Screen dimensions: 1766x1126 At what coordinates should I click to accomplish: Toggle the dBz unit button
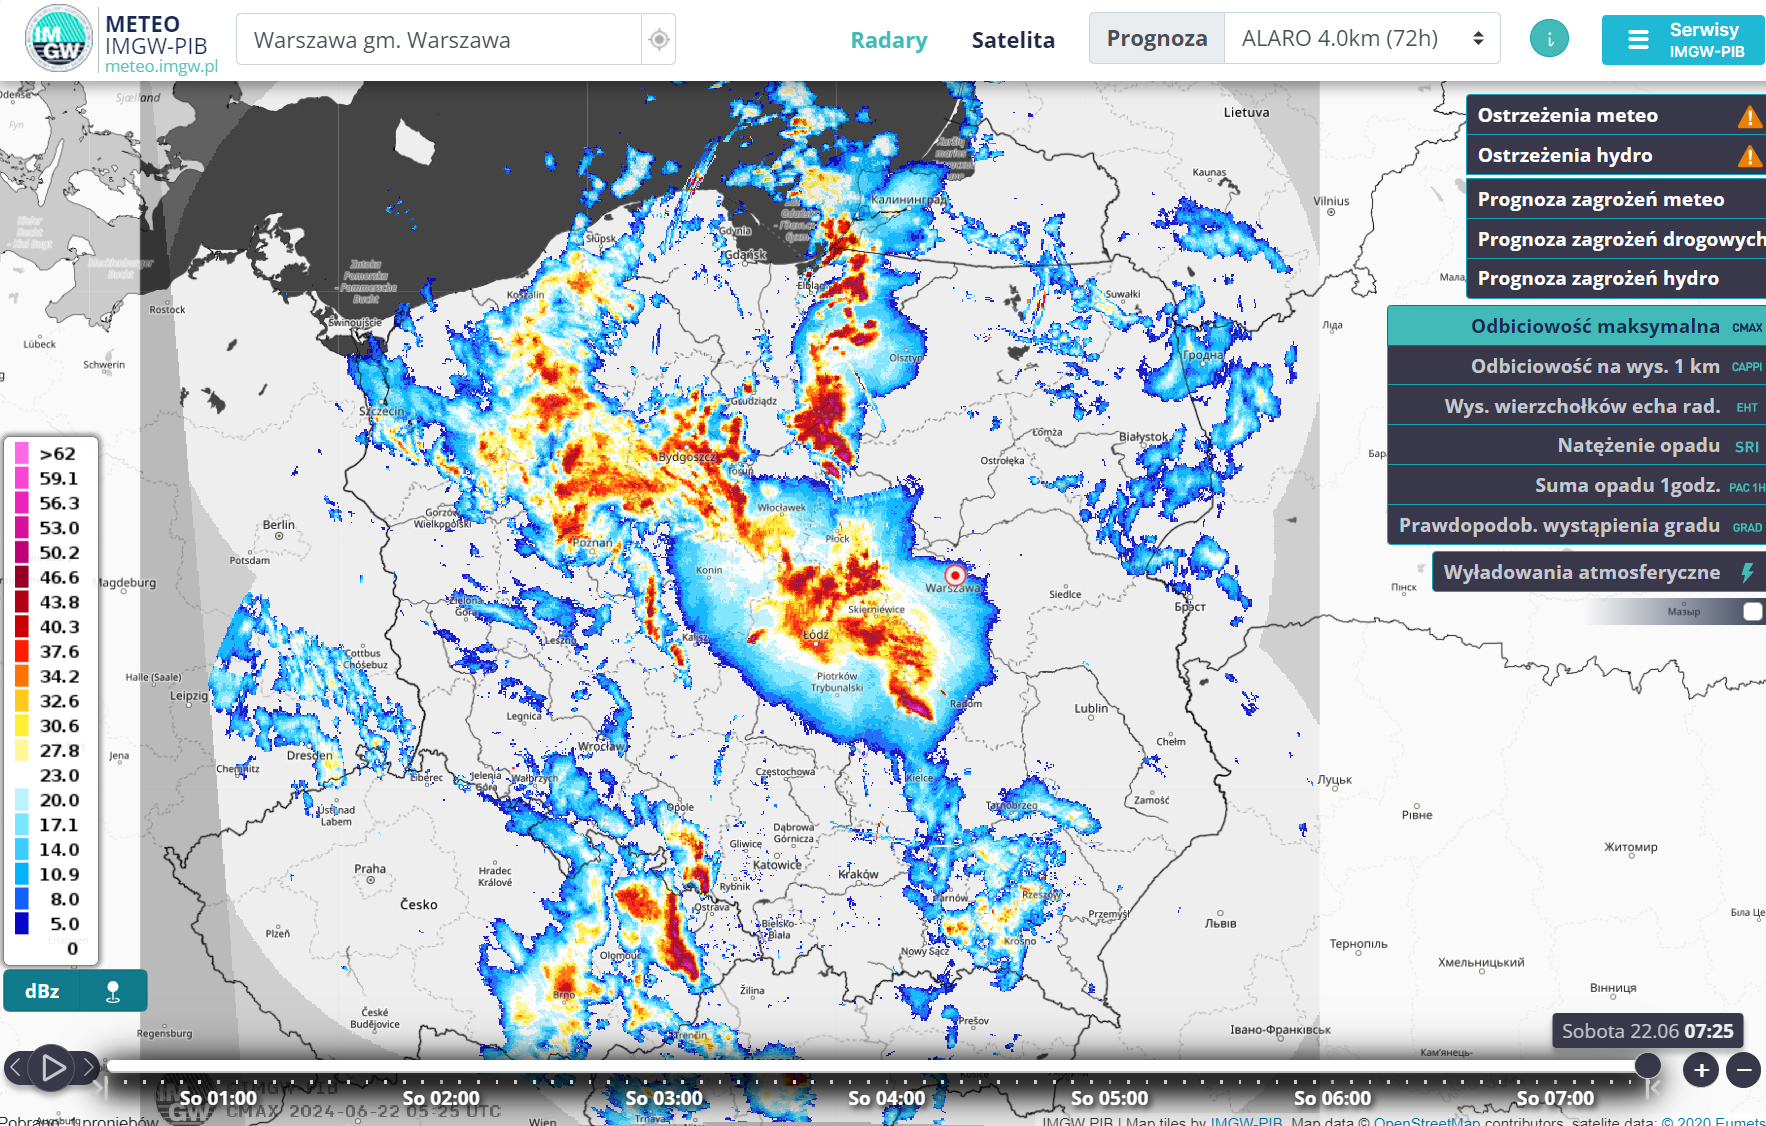pyautogui.click(x=41, y=991)
